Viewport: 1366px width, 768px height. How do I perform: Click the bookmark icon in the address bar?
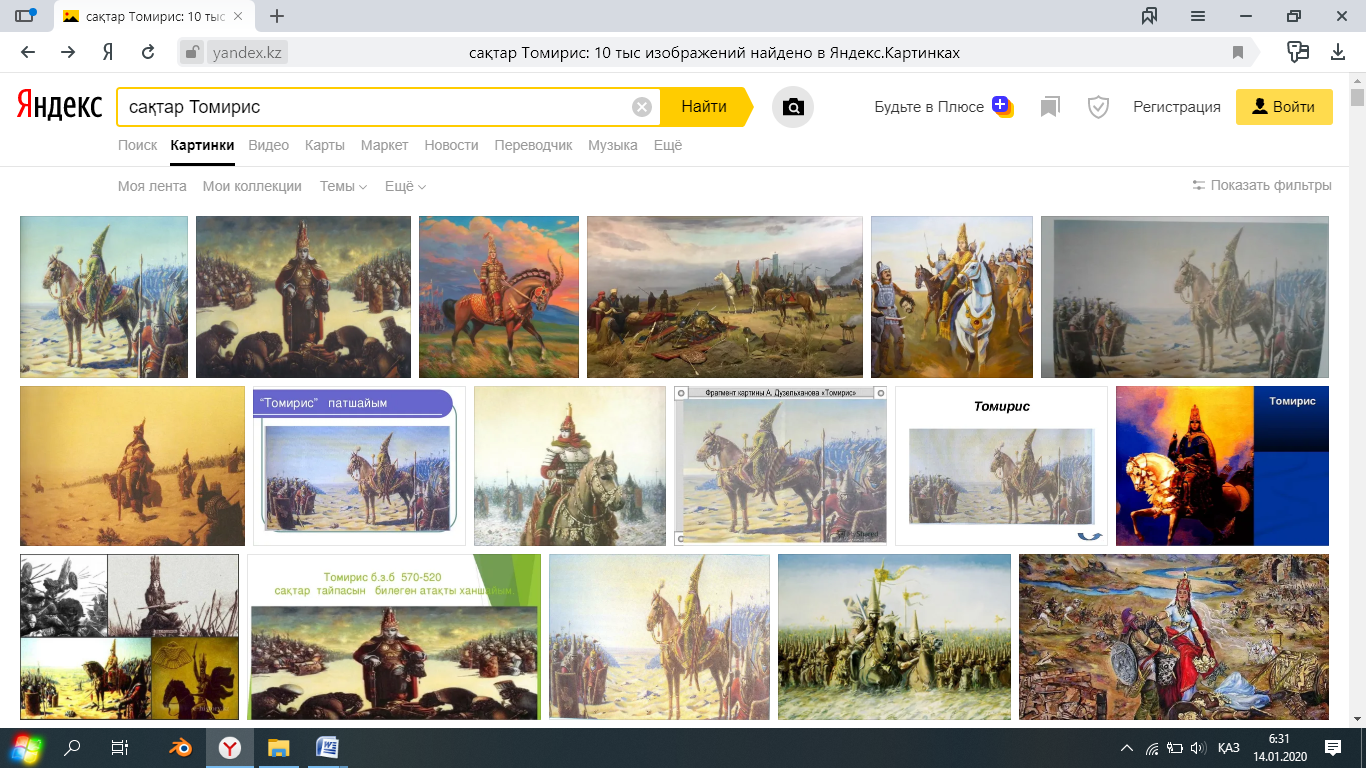pyautogui.click(x=1238, y=53)
